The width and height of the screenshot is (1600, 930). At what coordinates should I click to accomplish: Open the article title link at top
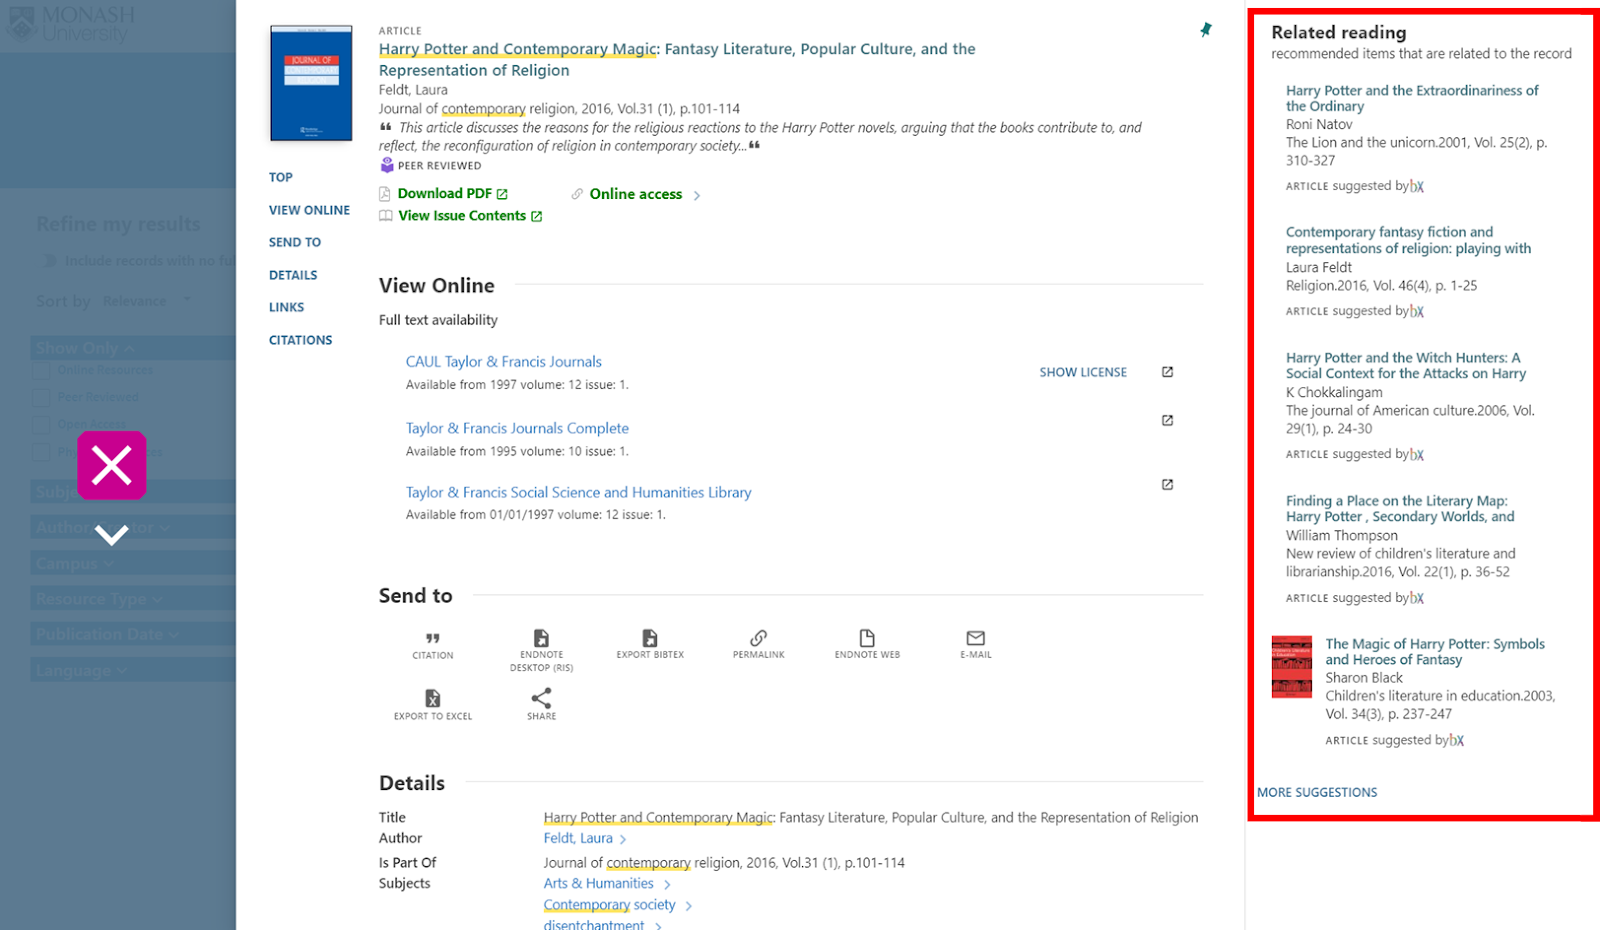[677, 59]
